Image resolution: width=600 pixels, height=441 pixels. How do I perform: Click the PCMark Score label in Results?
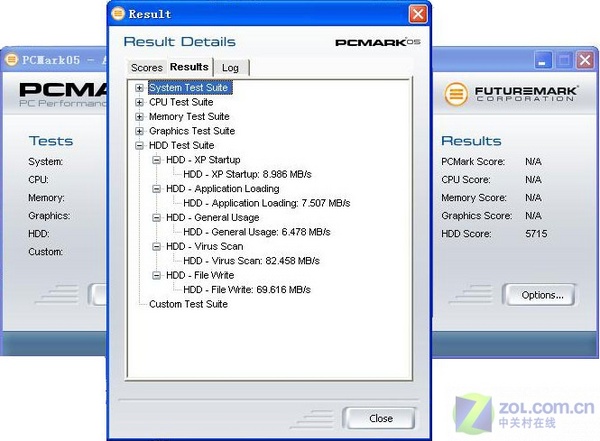[x=473, y=162]
